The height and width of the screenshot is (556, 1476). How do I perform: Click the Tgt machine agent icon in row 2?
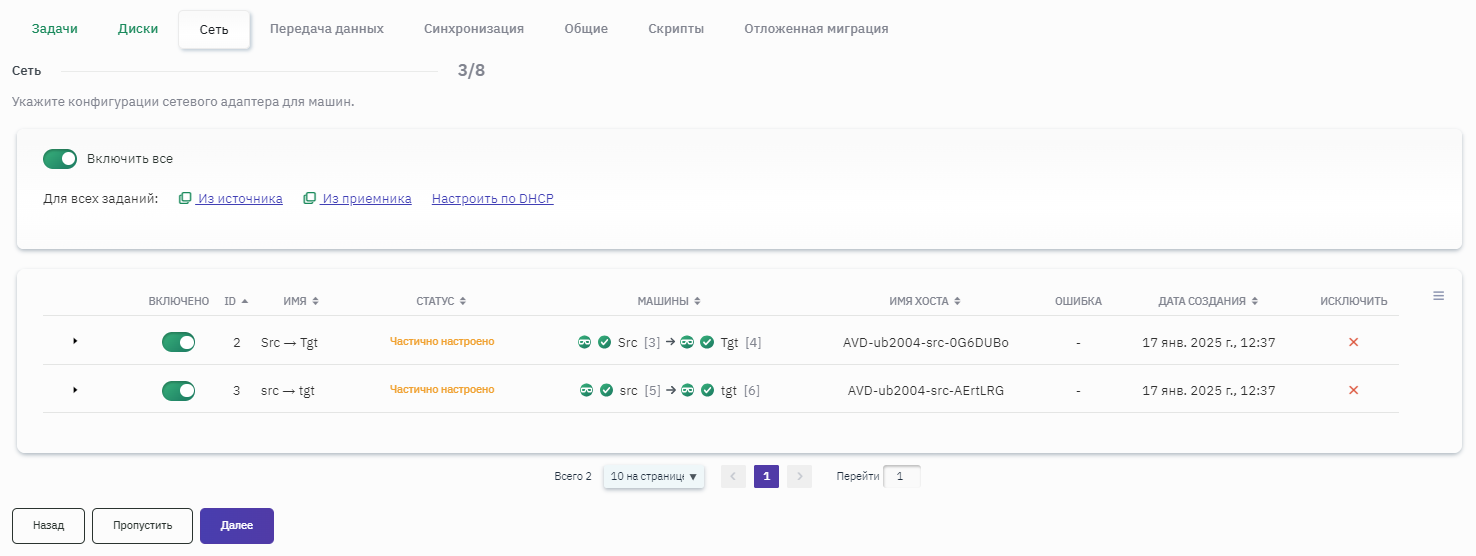[687, 343]
